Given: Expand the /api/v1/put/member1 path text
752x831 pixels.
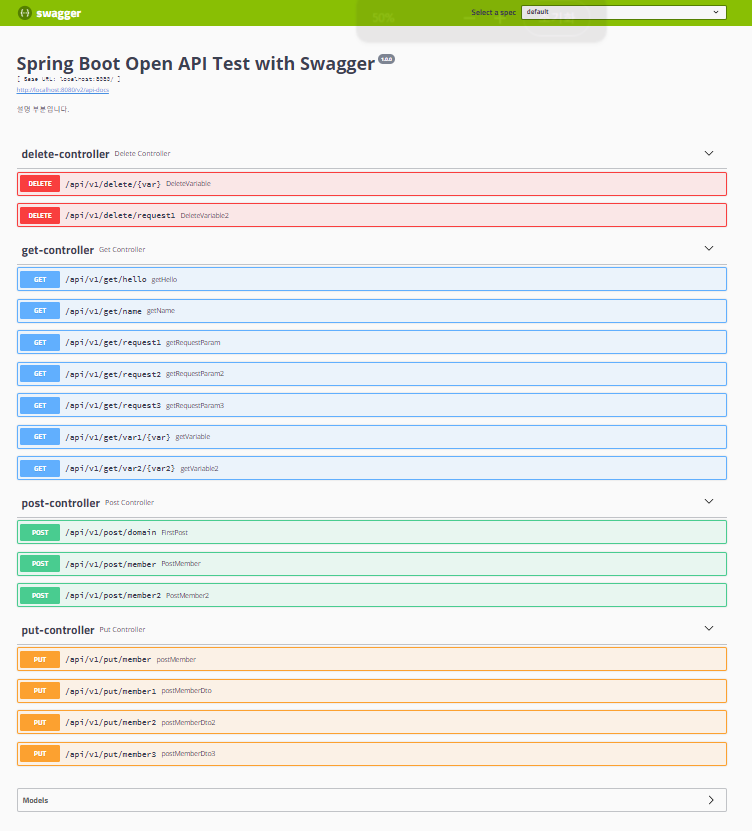Looking at the screenshot, I should (x=111, y=691).
